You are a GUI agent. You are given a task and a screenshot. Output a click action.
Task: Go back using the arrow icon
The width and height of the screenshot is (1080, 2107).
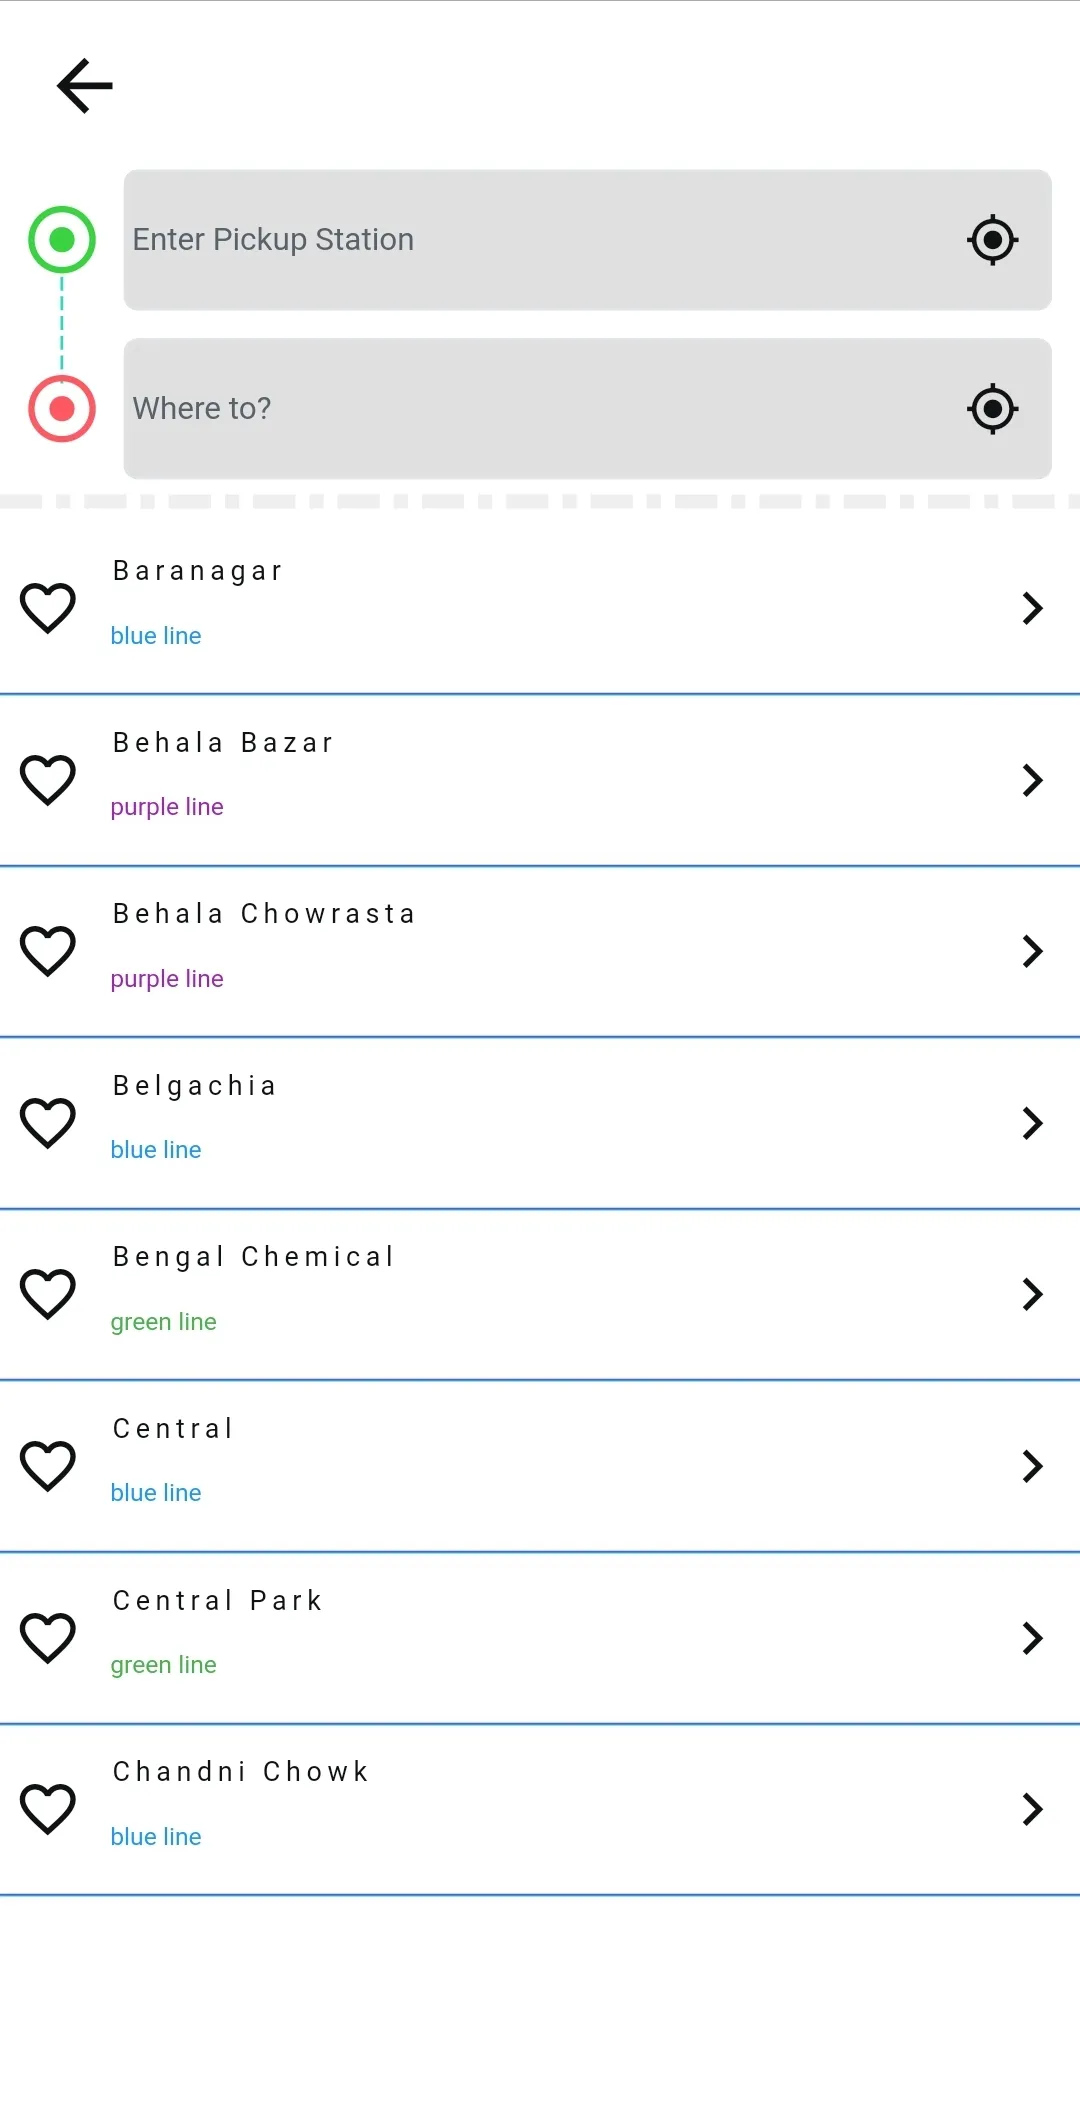(x=85, y=86)
